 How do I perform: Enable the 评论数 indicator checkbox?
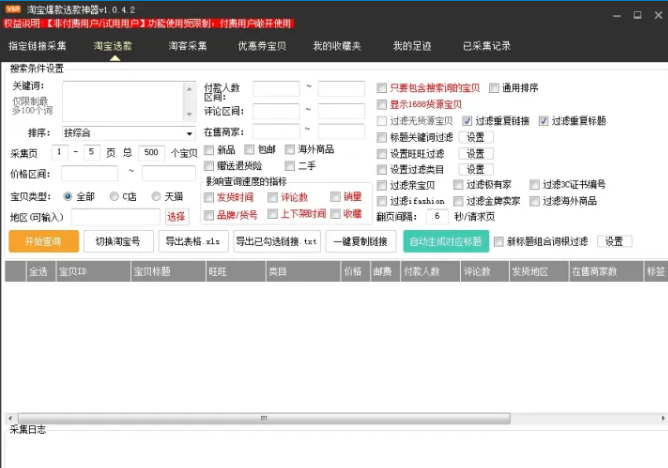tap(273, 197)
